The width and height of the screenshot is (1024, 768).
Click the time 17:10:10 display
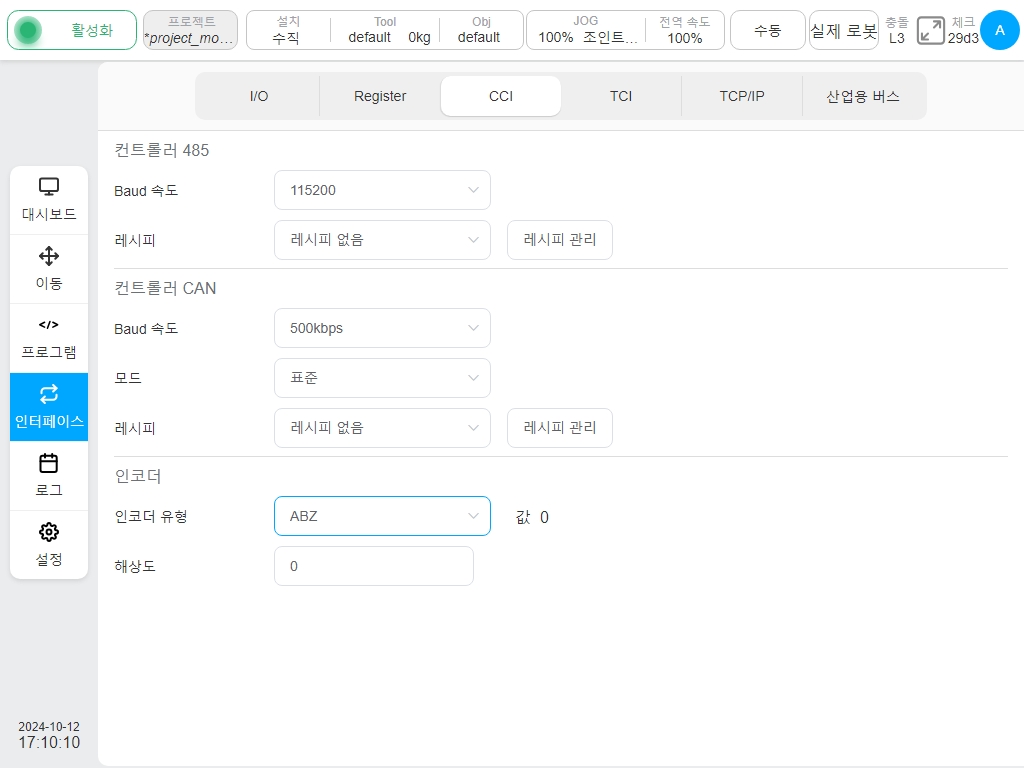(x=49, y=743)
